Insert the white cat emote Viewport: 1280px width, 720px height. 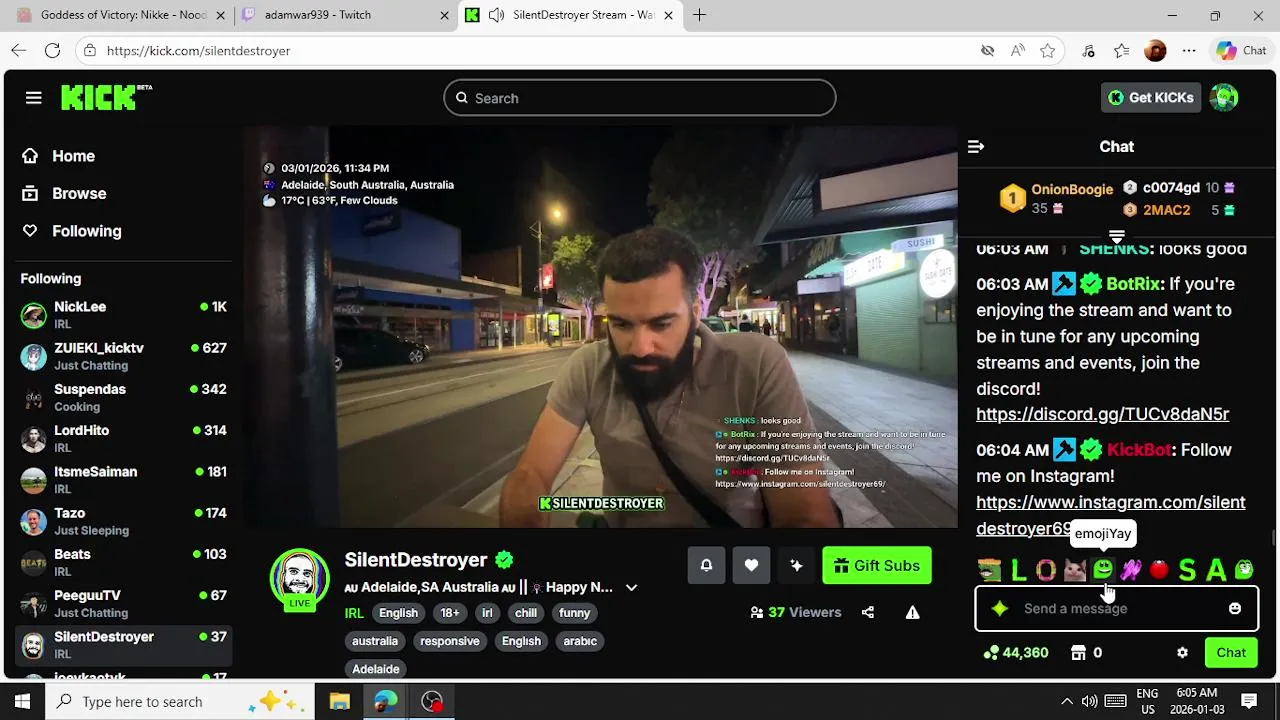(1074, 570)
